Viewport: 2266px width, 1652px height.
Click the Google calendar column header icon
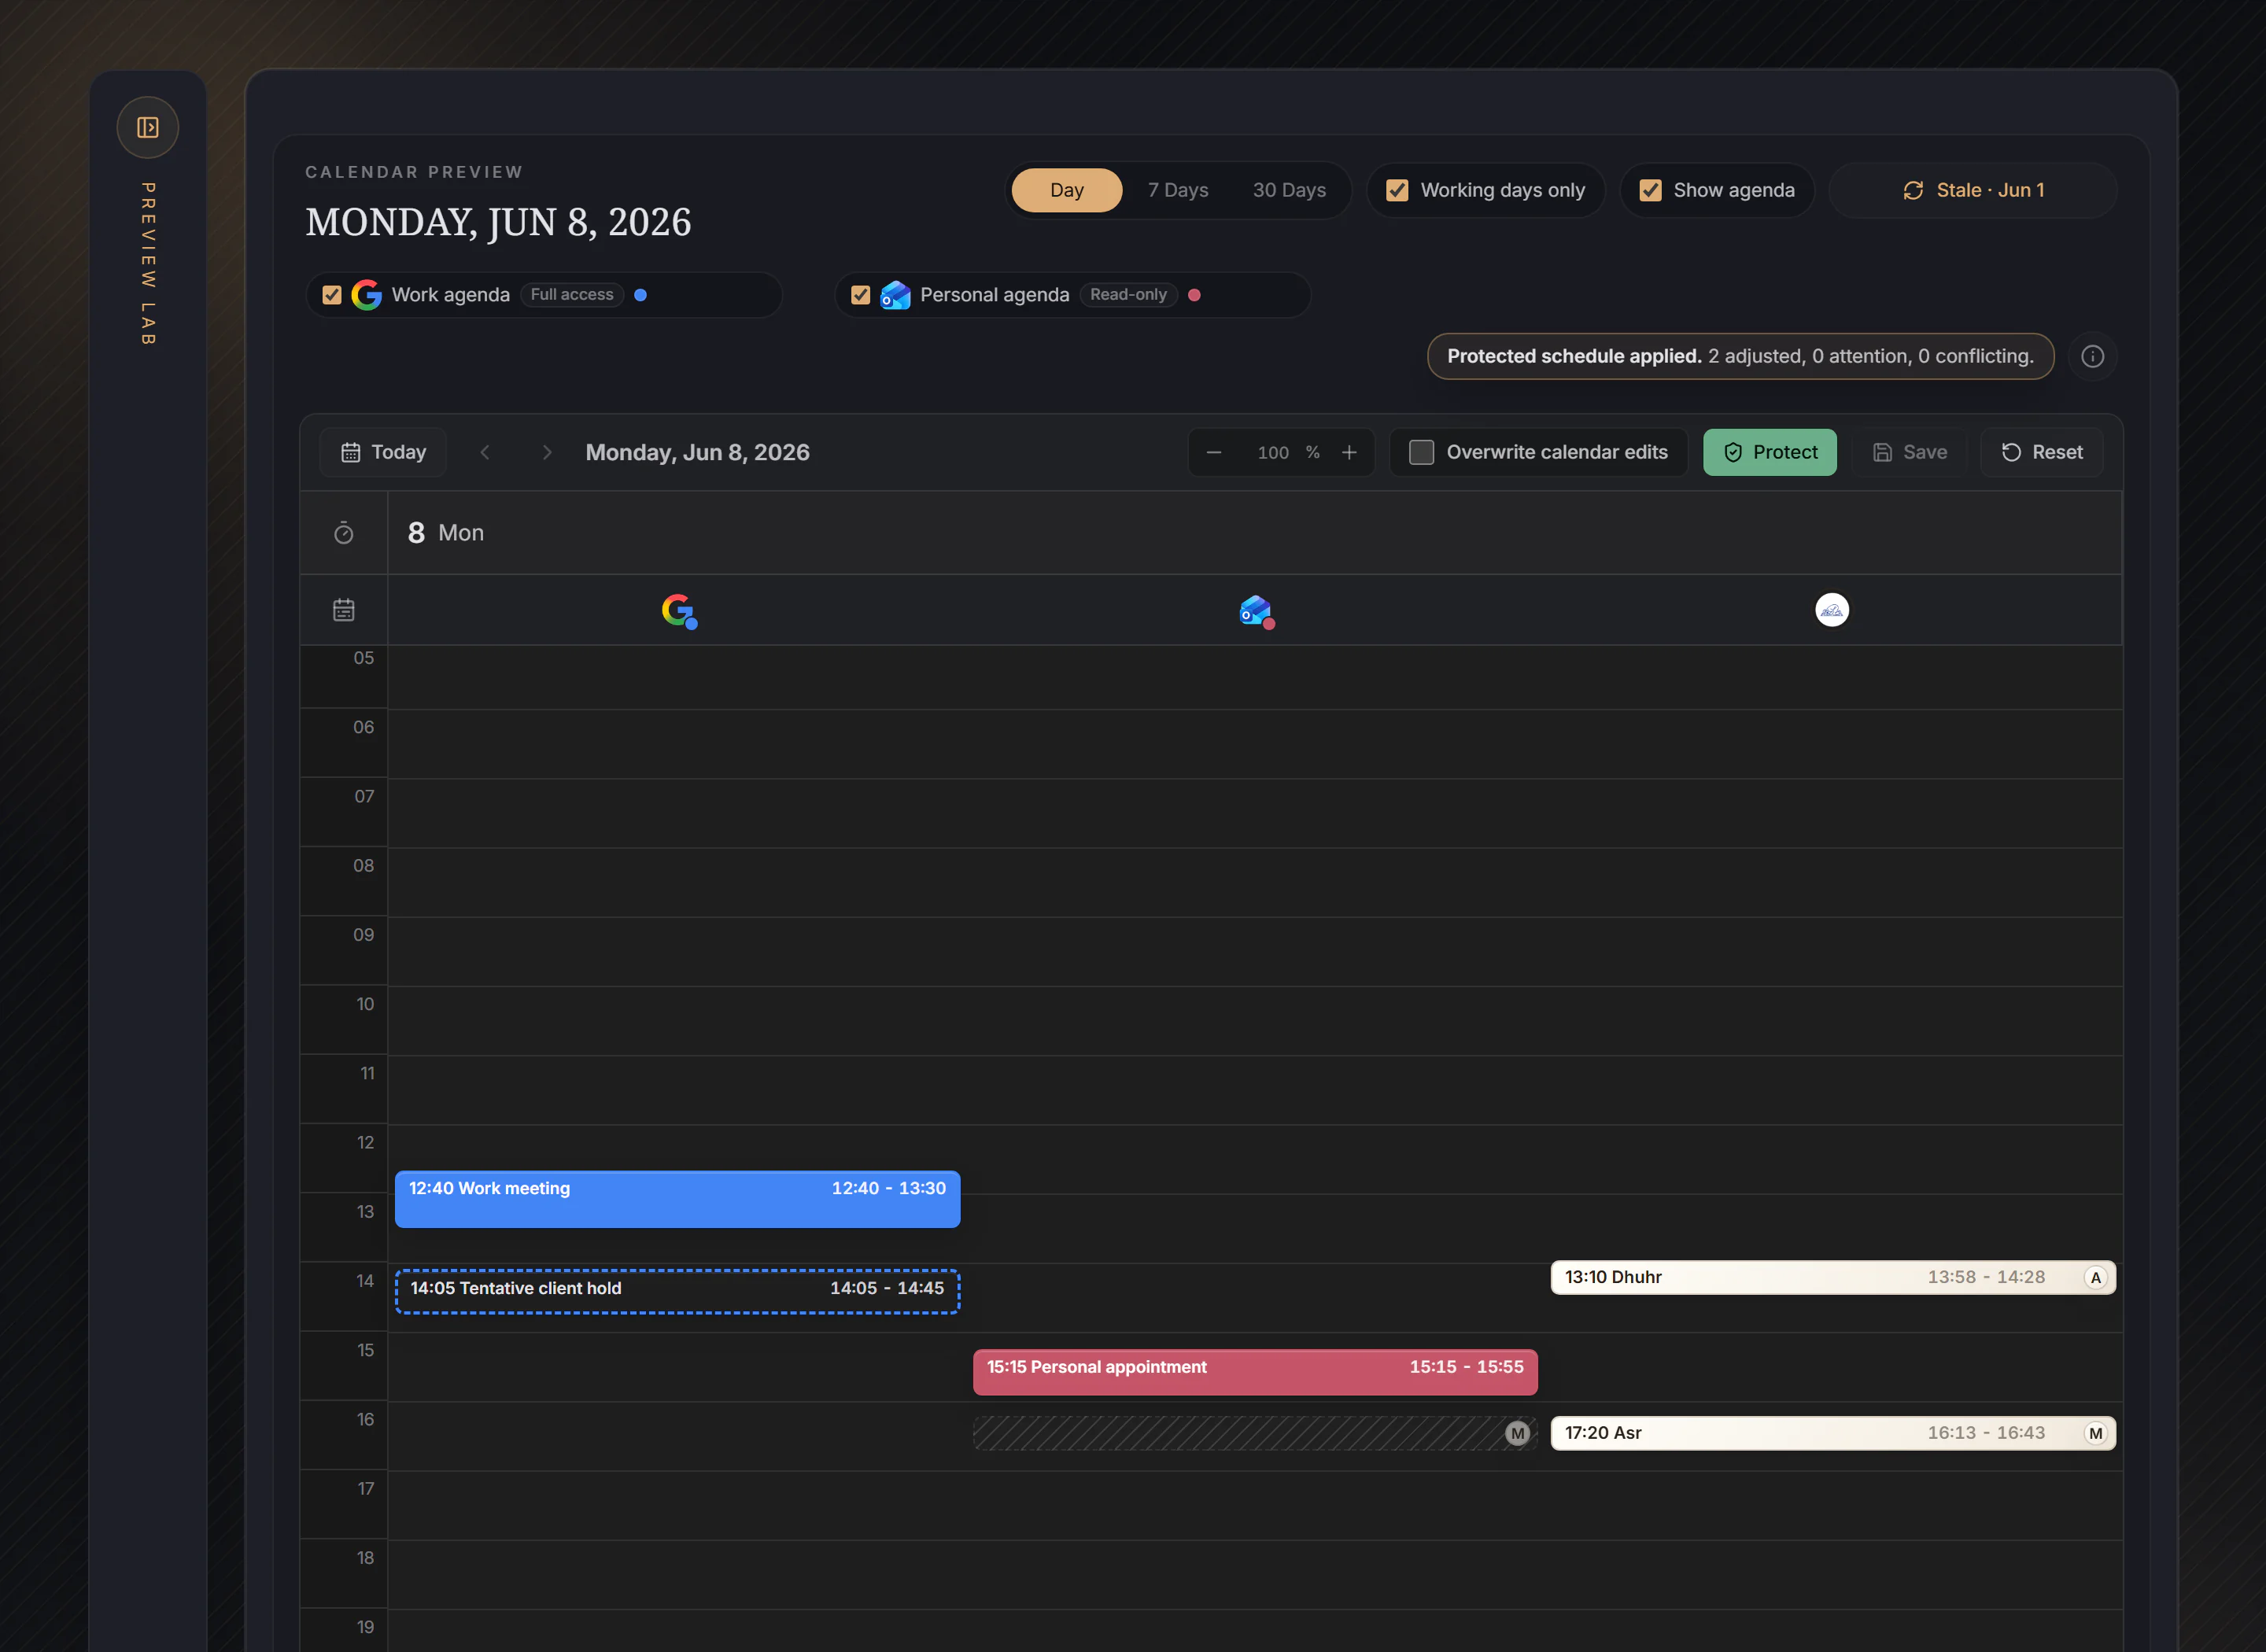679,610
